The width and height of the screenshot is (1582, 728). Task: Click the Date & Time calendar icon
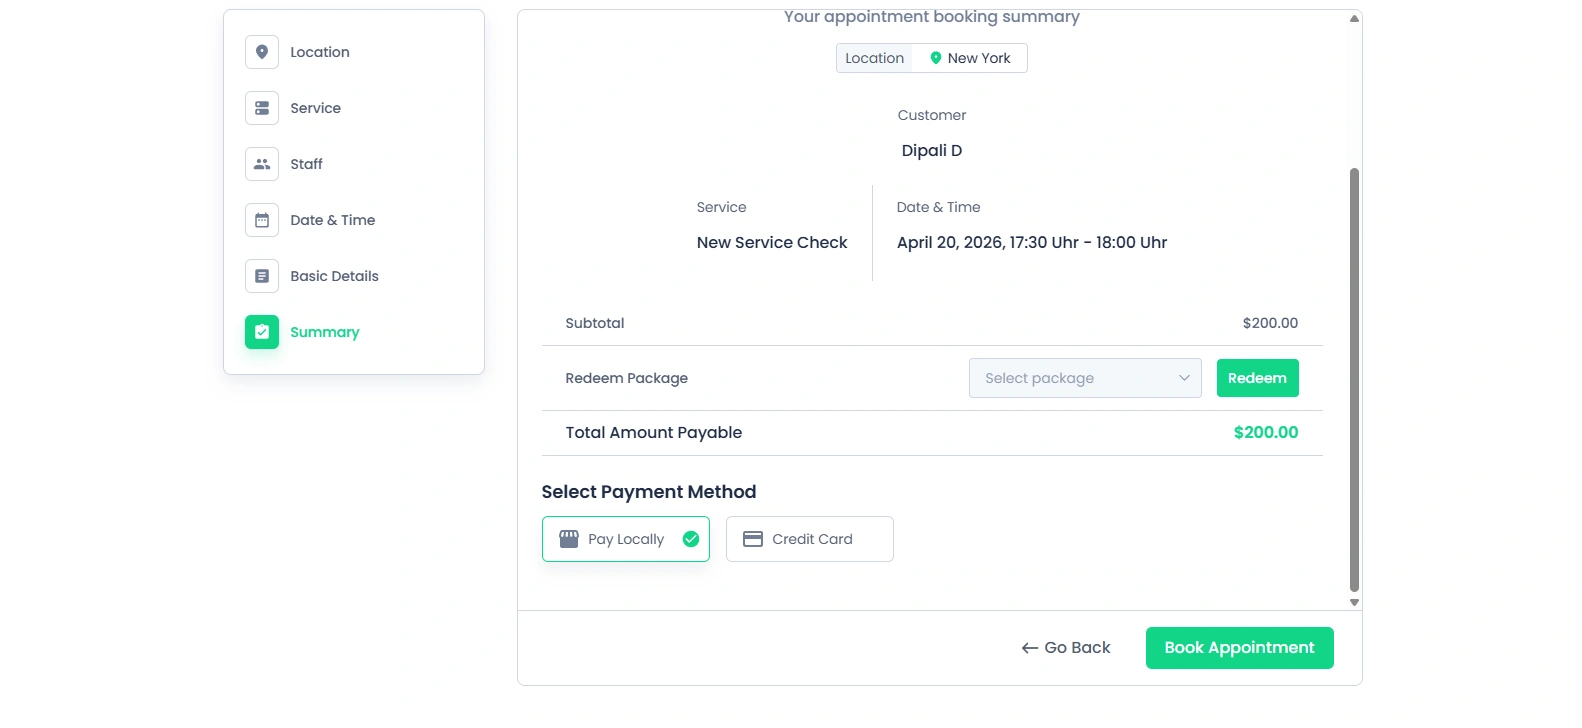pos(262,220)
